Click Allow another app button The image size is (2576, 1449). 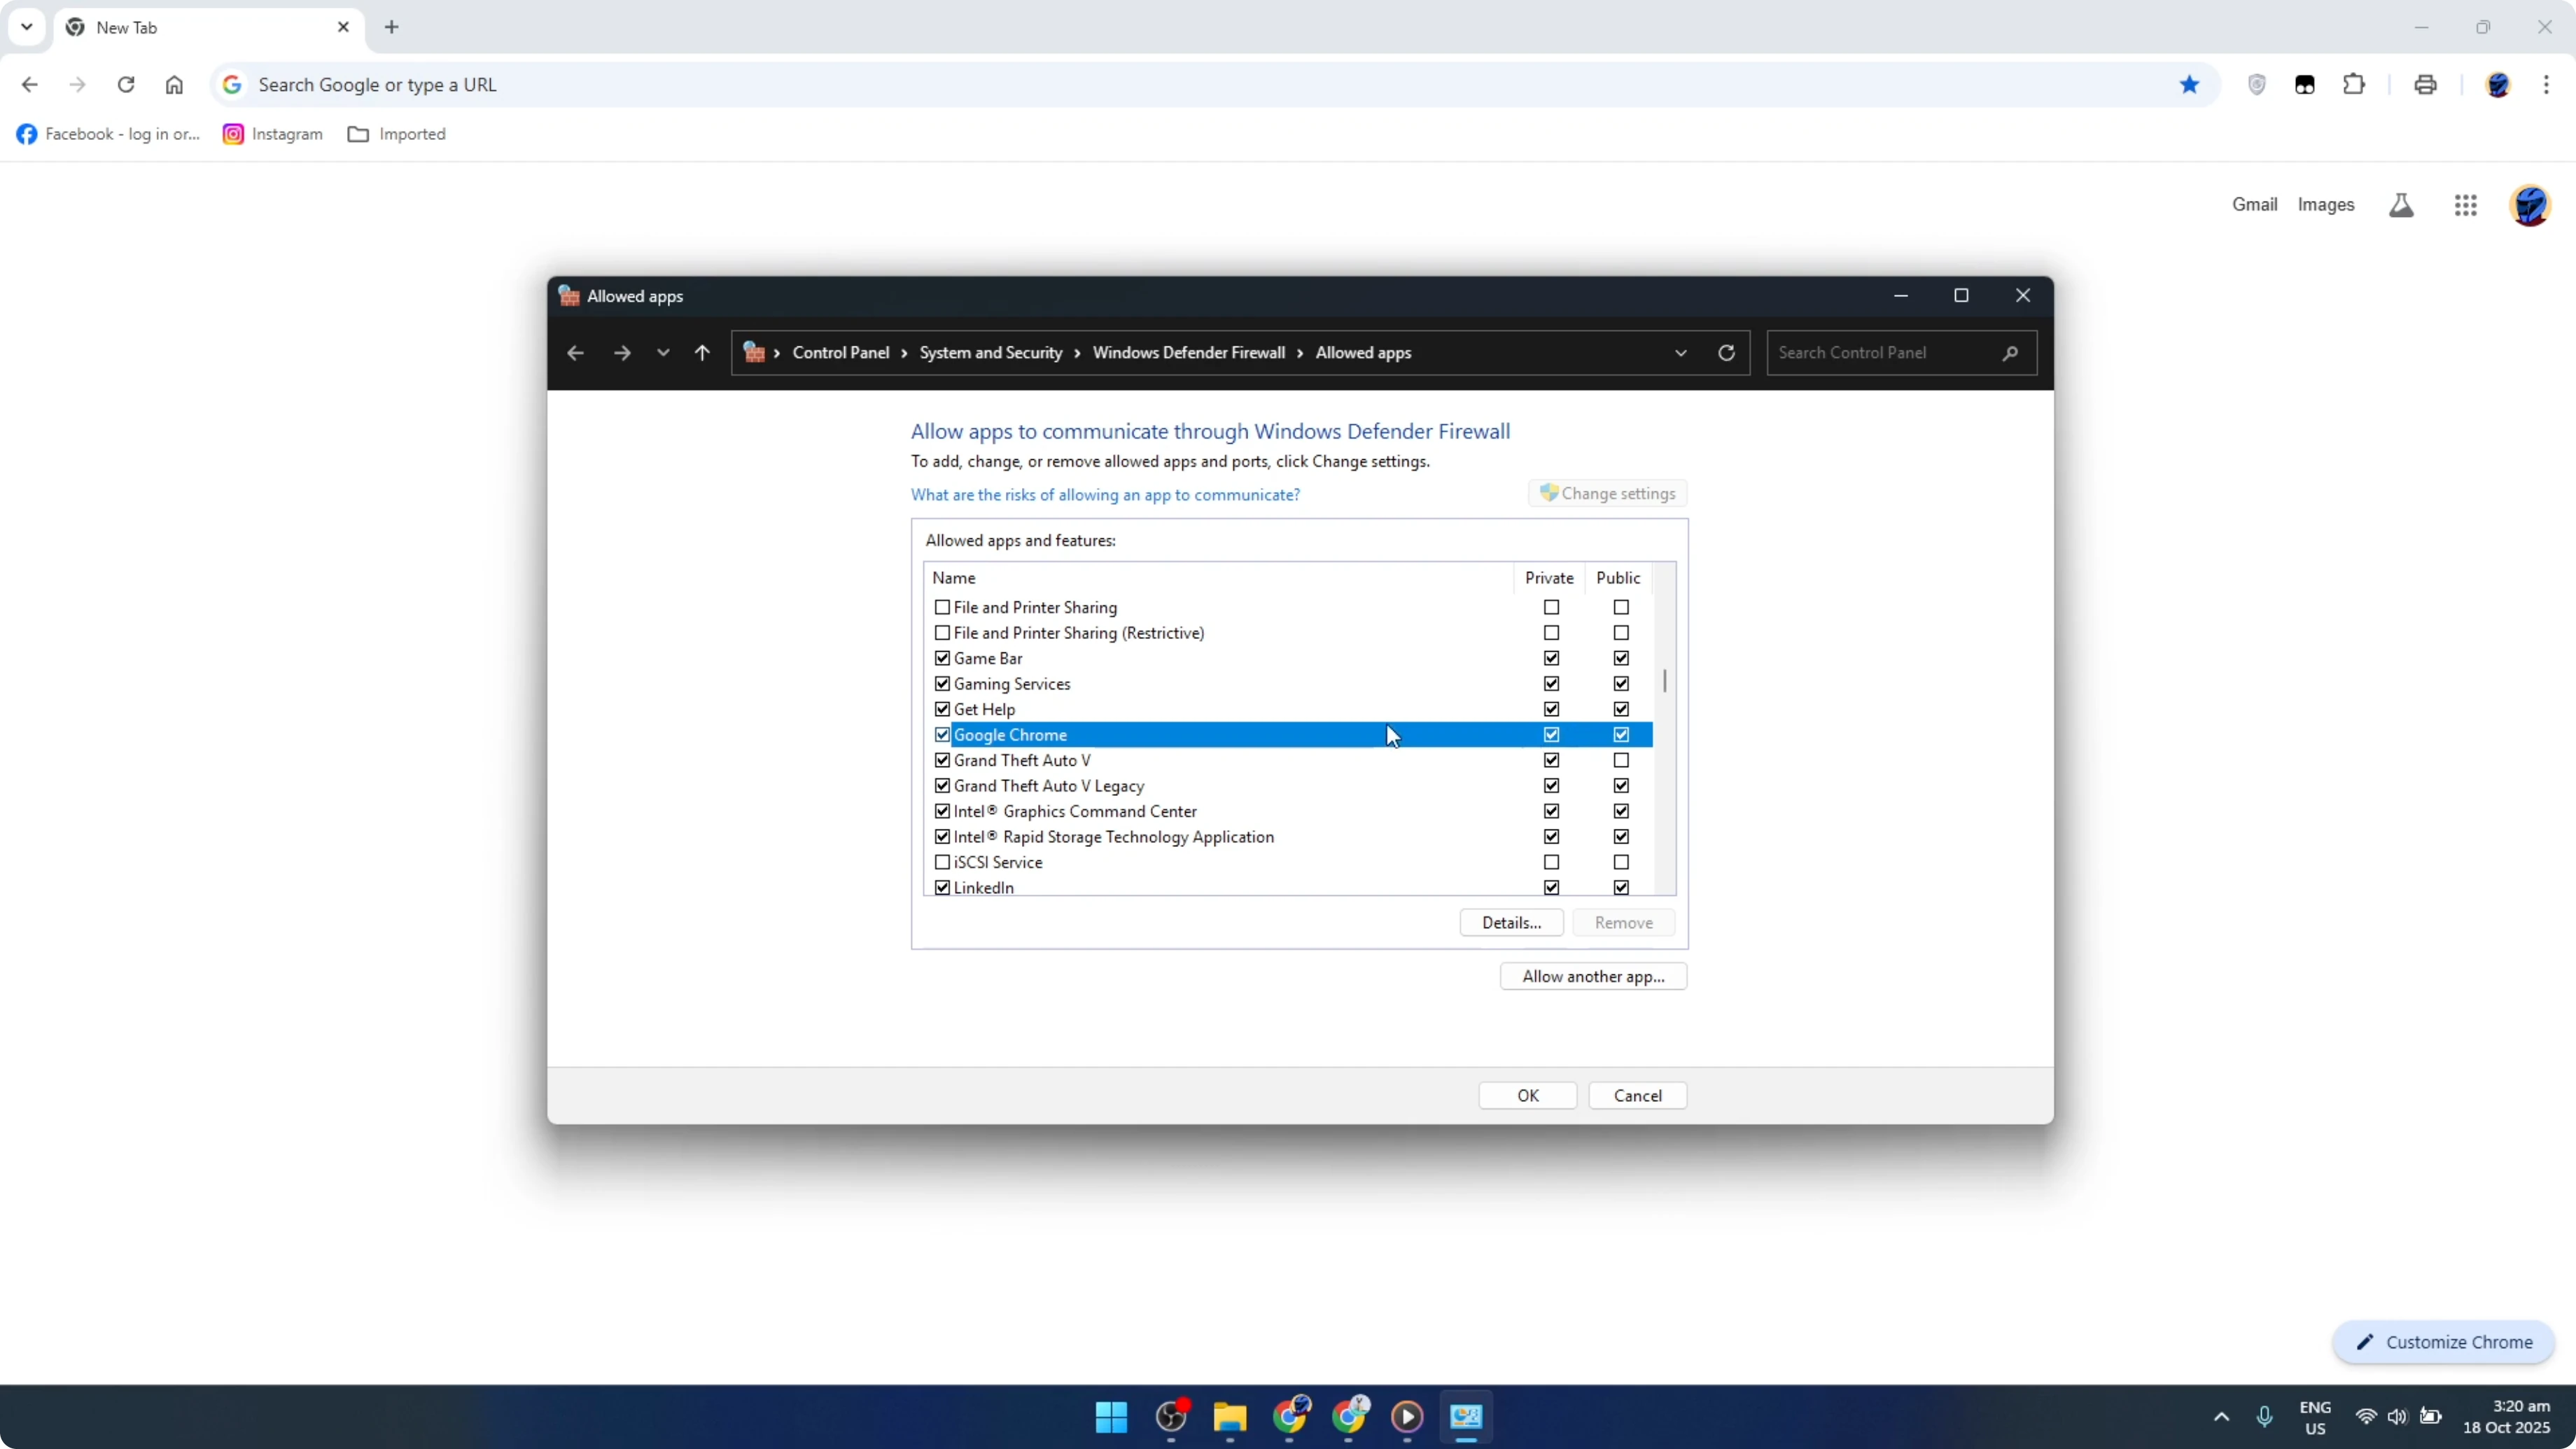coord(1593,977)
